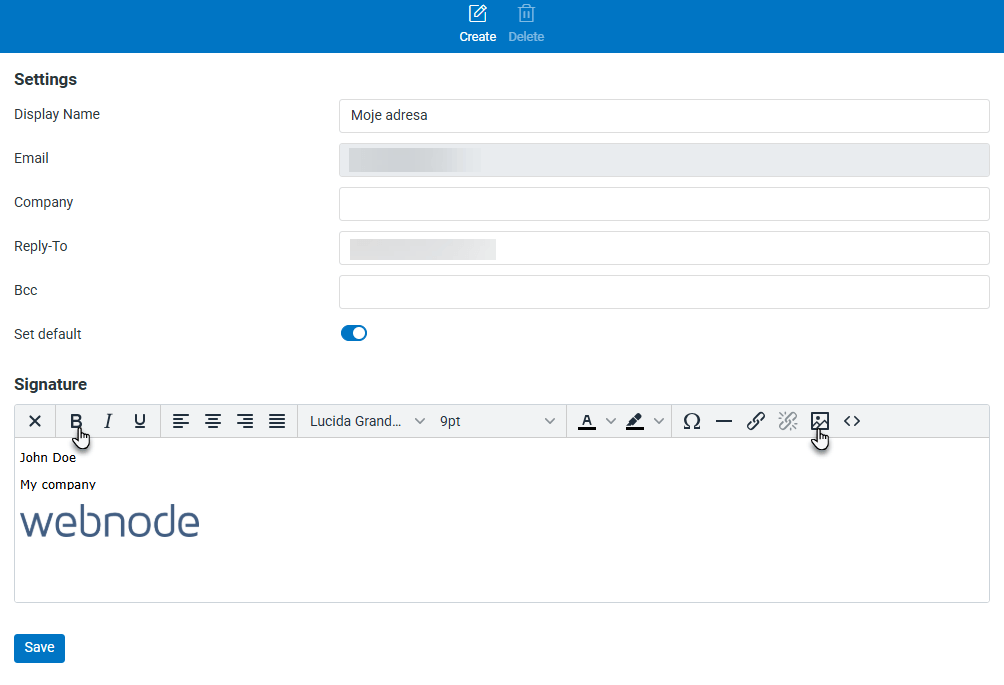The width and height of the screenshot is (1004, 685).
Task: Clear formatting with the X icon
Action: click(x=35, y=421)
